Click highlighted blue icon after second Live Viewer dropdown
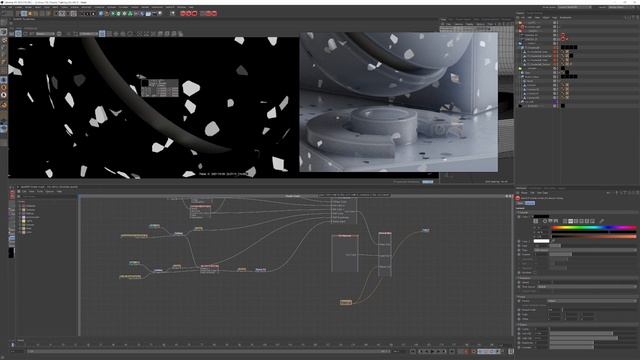 click(102, 33)
